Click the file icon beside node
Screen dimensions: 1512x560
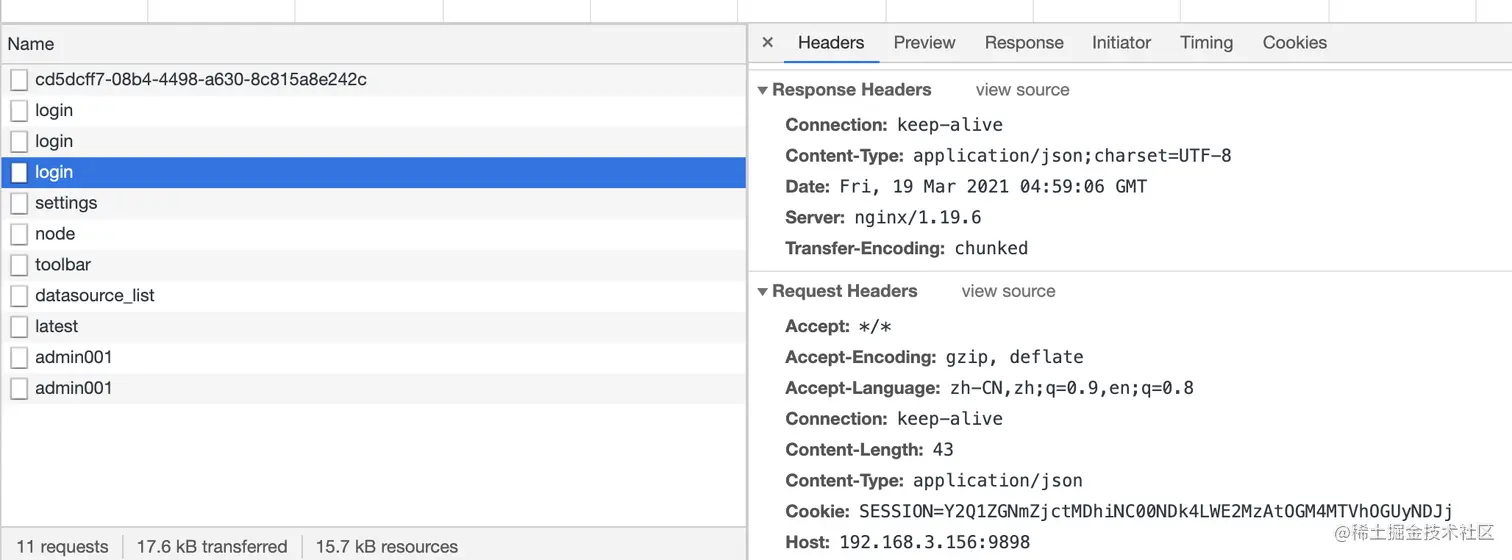pyautogui.click(x=19, y=234)
